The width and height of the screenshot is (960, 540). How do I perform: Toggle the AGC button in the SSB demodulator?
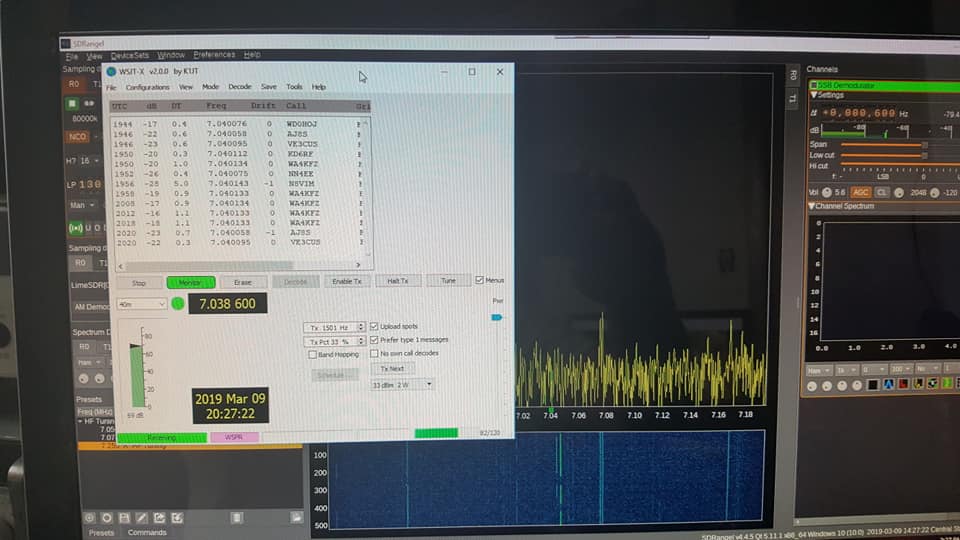(x=861, y=192)
